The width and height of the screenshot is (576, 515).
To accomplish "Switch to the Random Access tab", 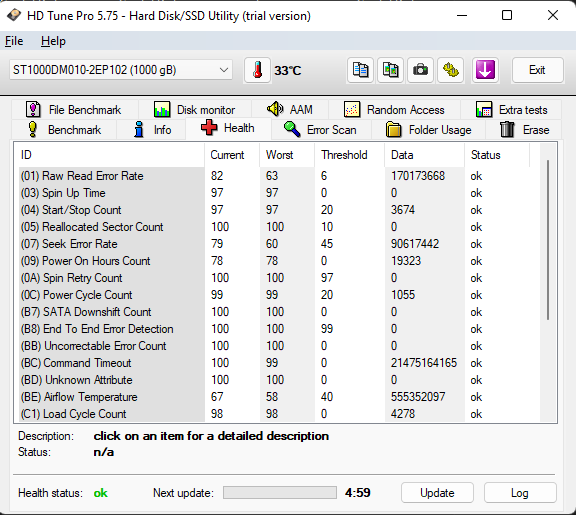I will (394, 109).
